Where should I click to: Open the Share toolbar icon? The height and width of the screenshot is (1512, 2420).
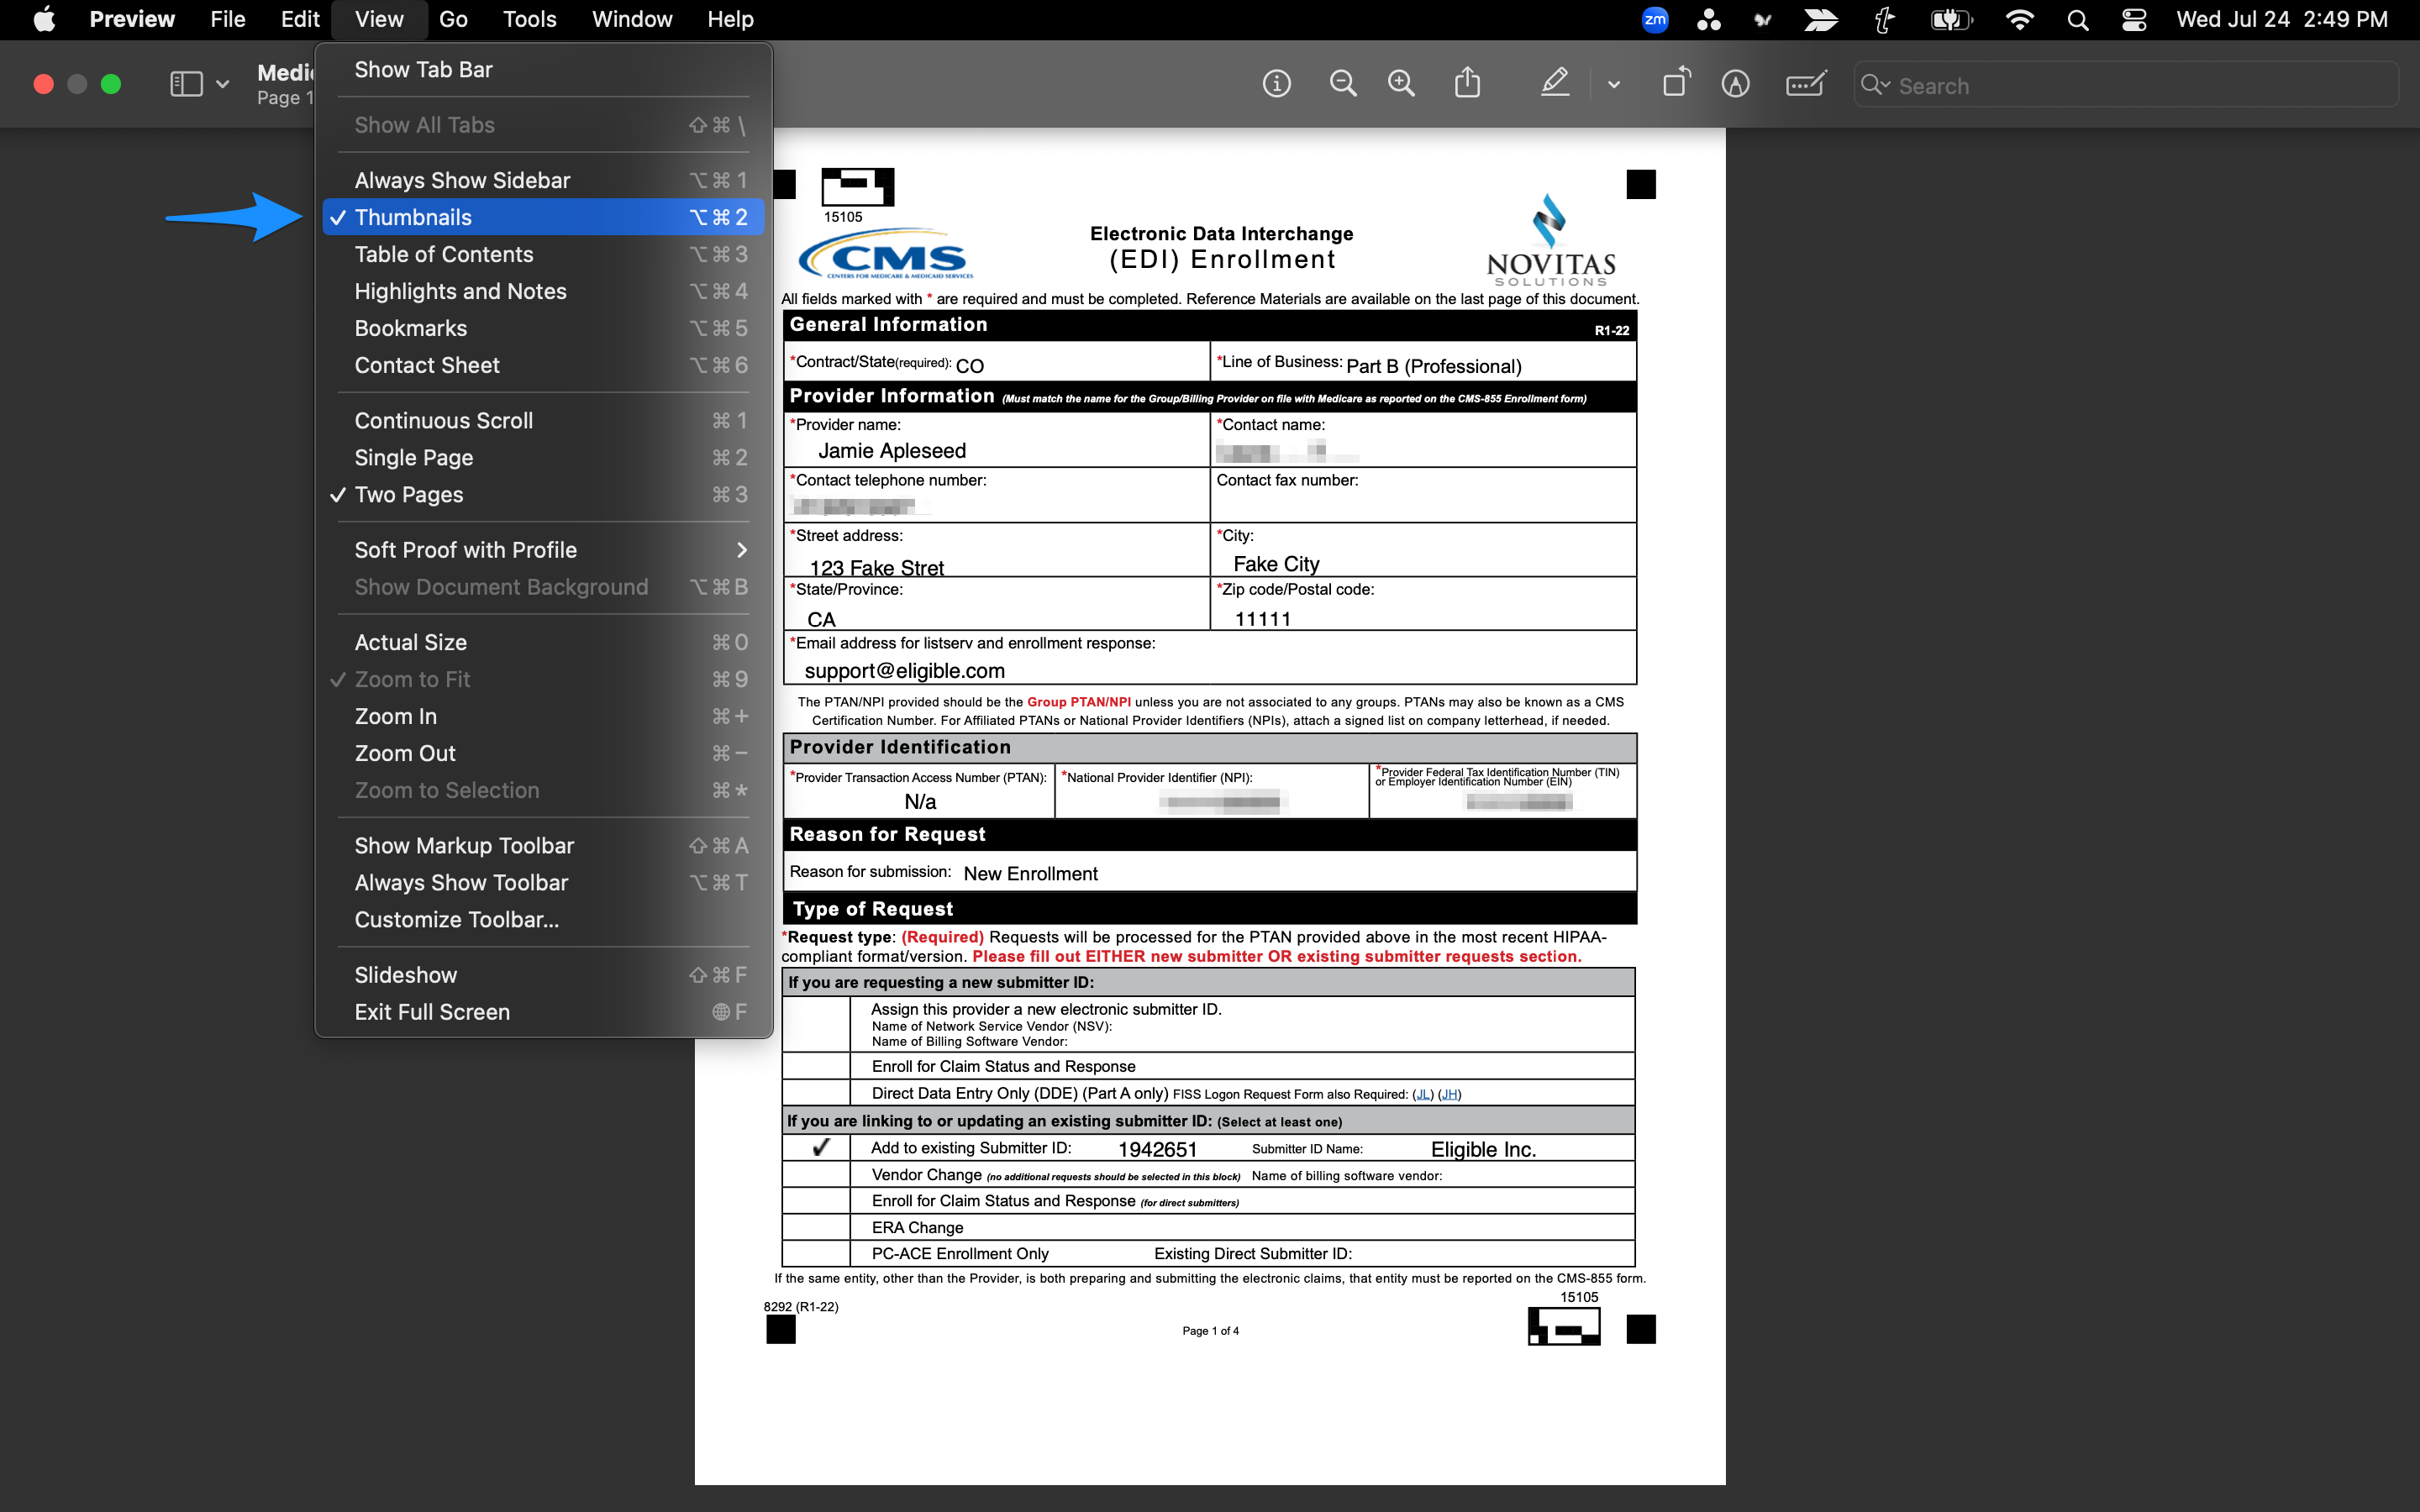[x=1467, y=83]
